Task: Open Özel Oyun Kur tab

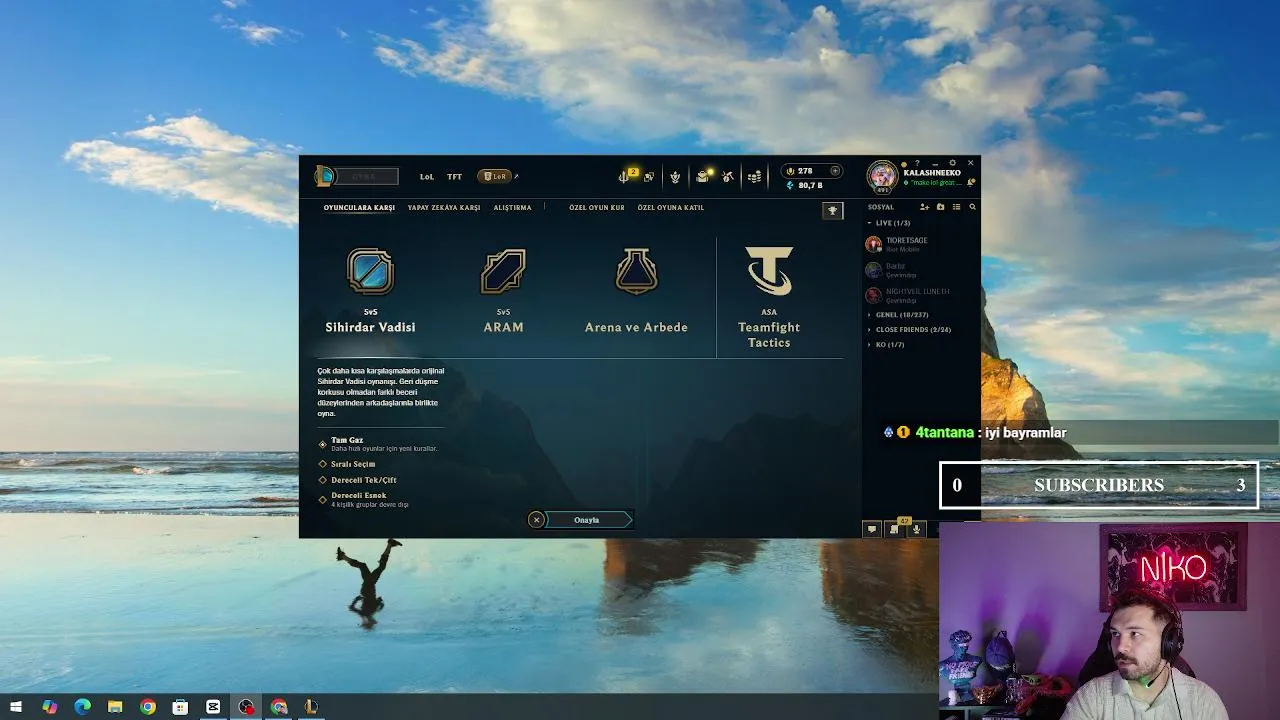Action: [597, 208]
